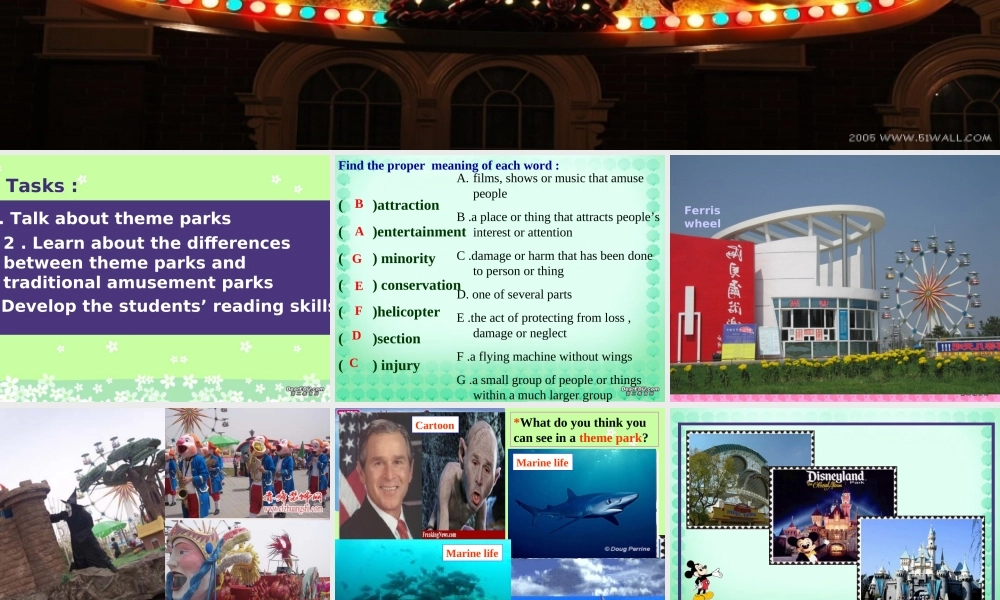The width and height of the screenshot is (1000, 600).
Task: Click red answer letter G beside minority
Action: pyautogui.click(x=357, y=258)
